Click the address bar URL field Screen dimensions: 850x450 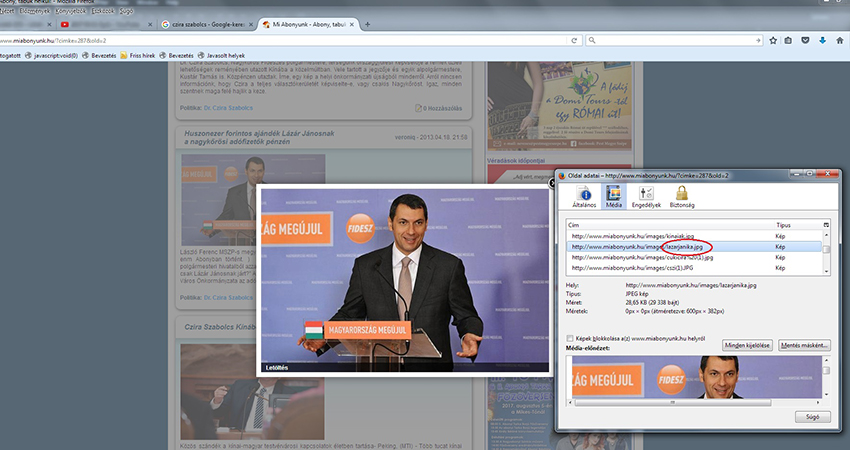click(282, 40)
